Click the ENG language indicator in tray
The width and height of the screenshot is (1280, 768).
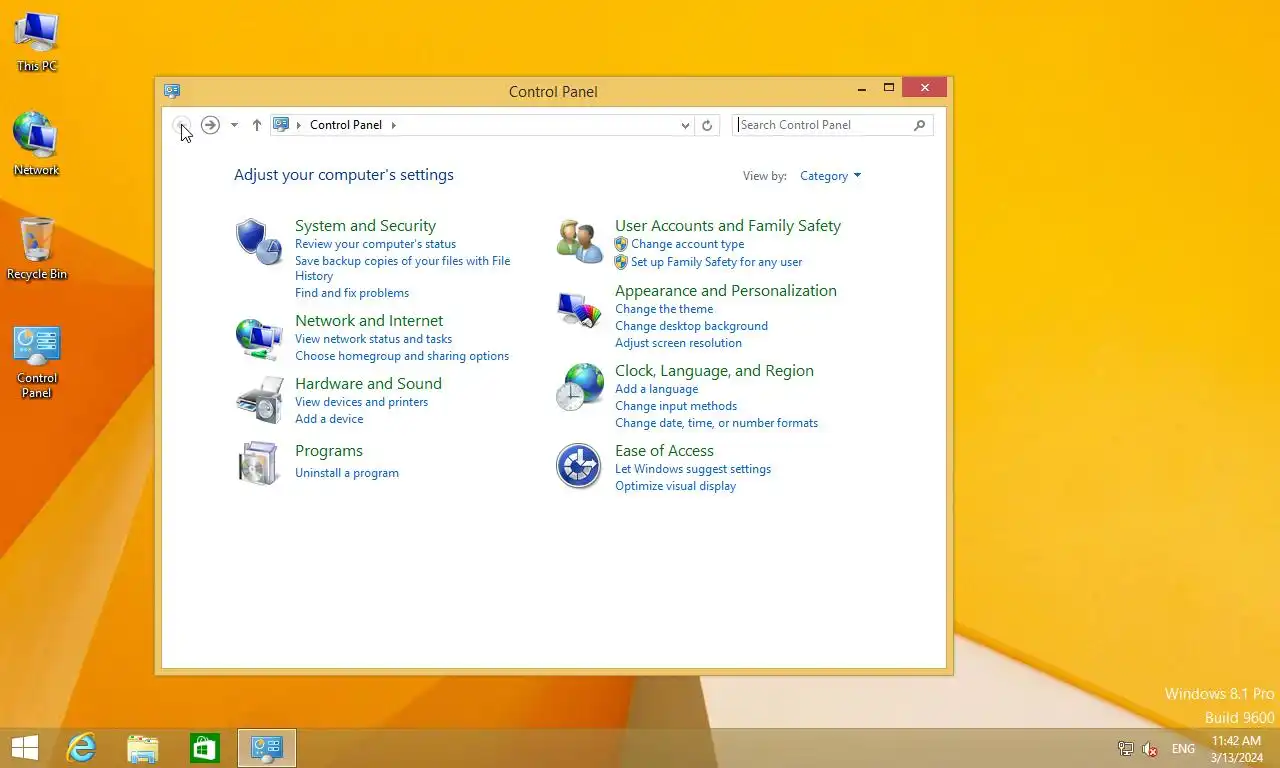[x=1183, y=749]
